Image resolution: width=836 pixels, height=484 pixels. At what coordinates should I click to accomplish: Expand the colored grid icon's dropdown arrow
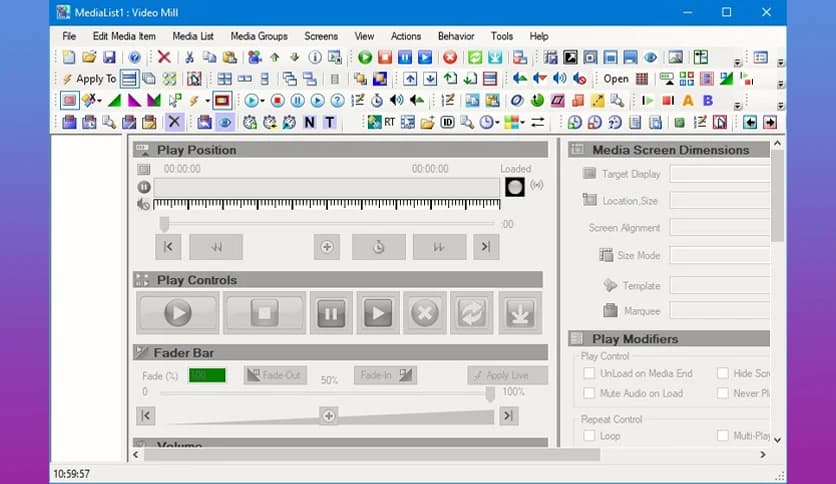click(x=522, y=123)
